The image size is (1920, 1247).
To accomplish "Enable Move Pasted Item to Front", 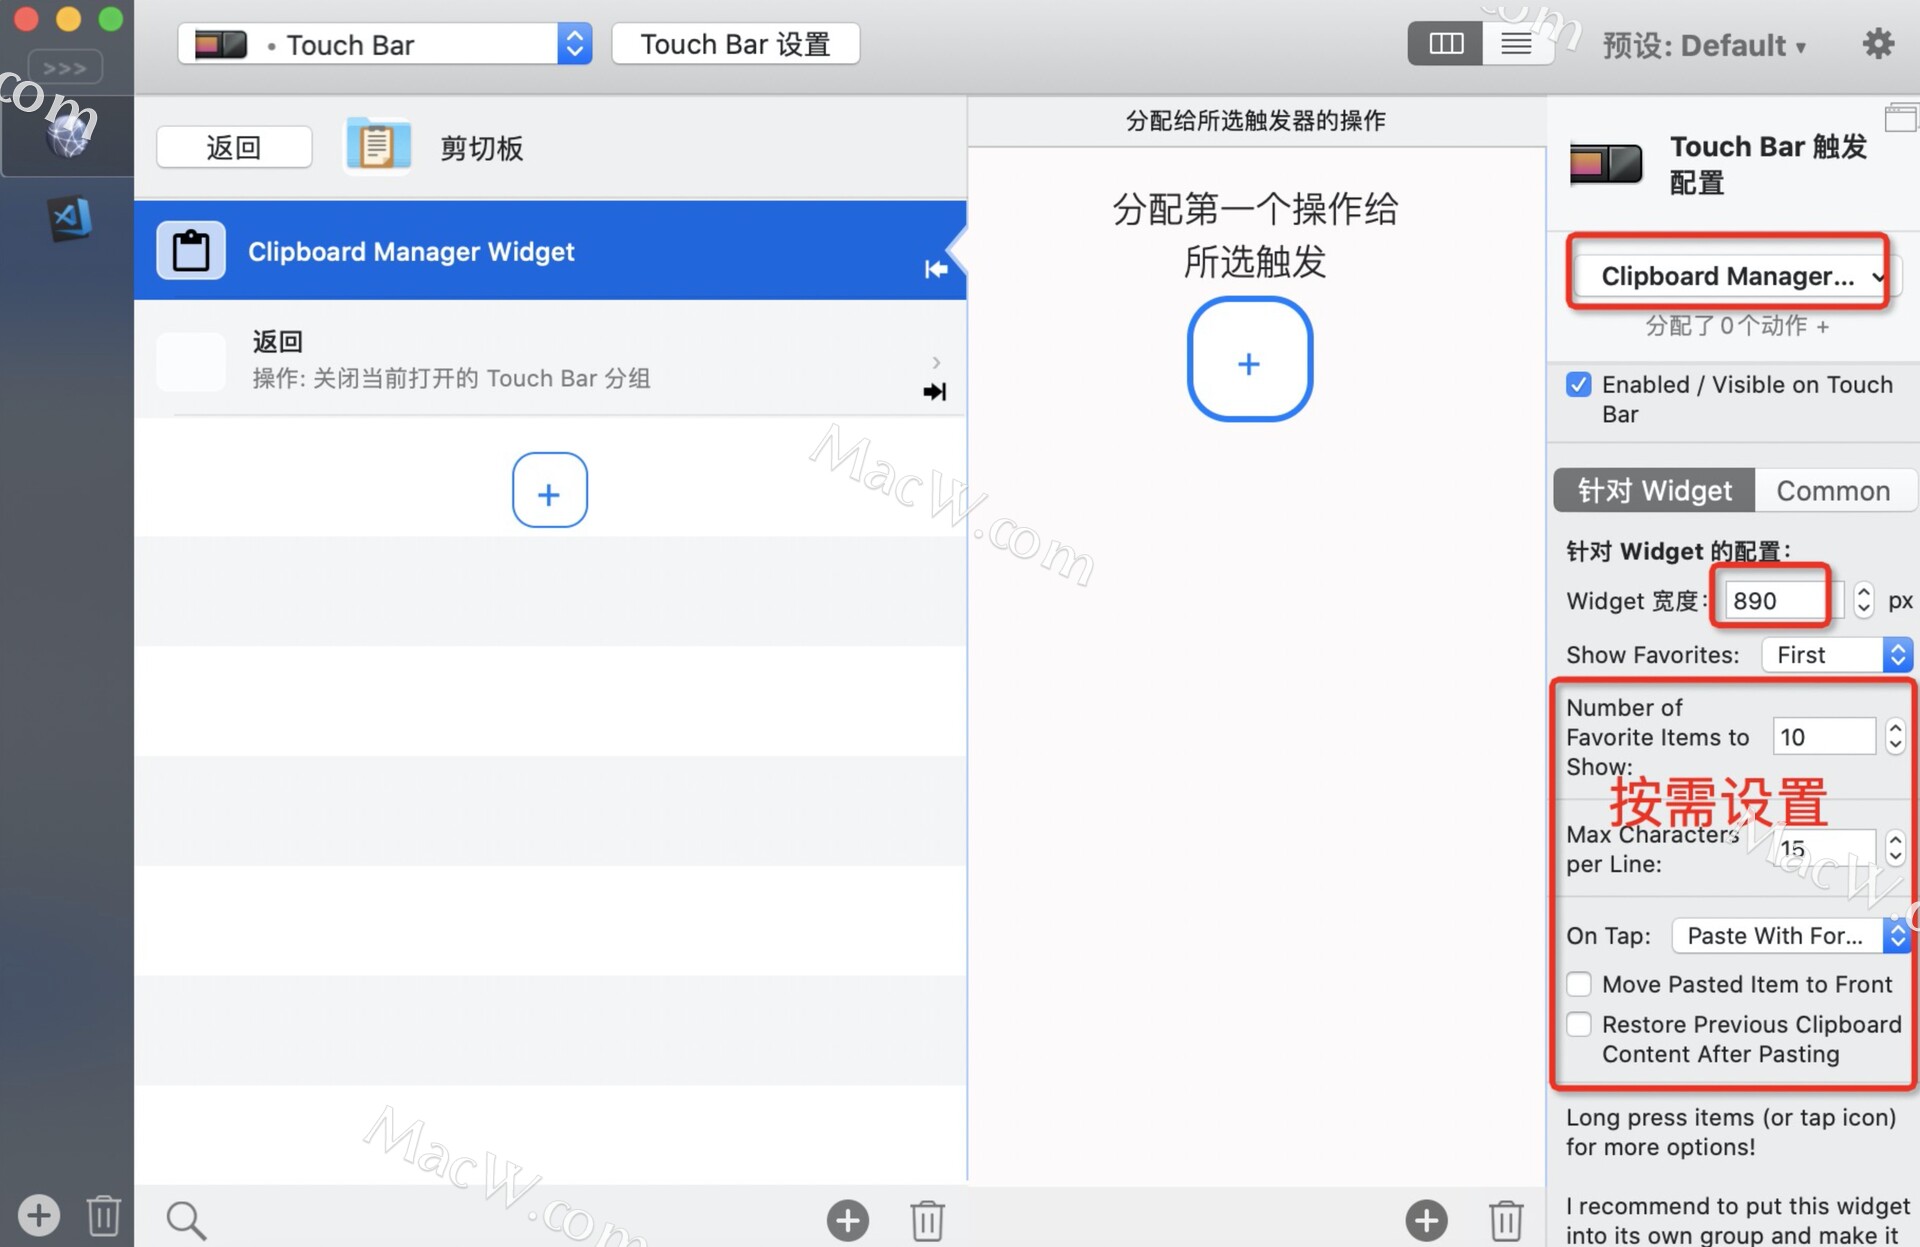I will click(x=1579, y=984).
